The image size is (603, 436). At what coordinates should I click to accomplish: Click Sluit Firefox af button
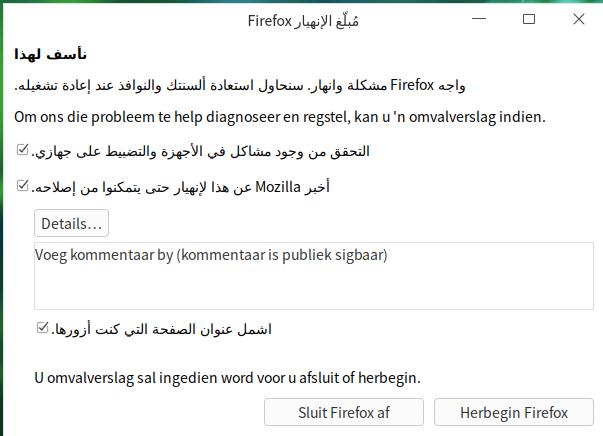pyautogui.click(x=344, y=412)
